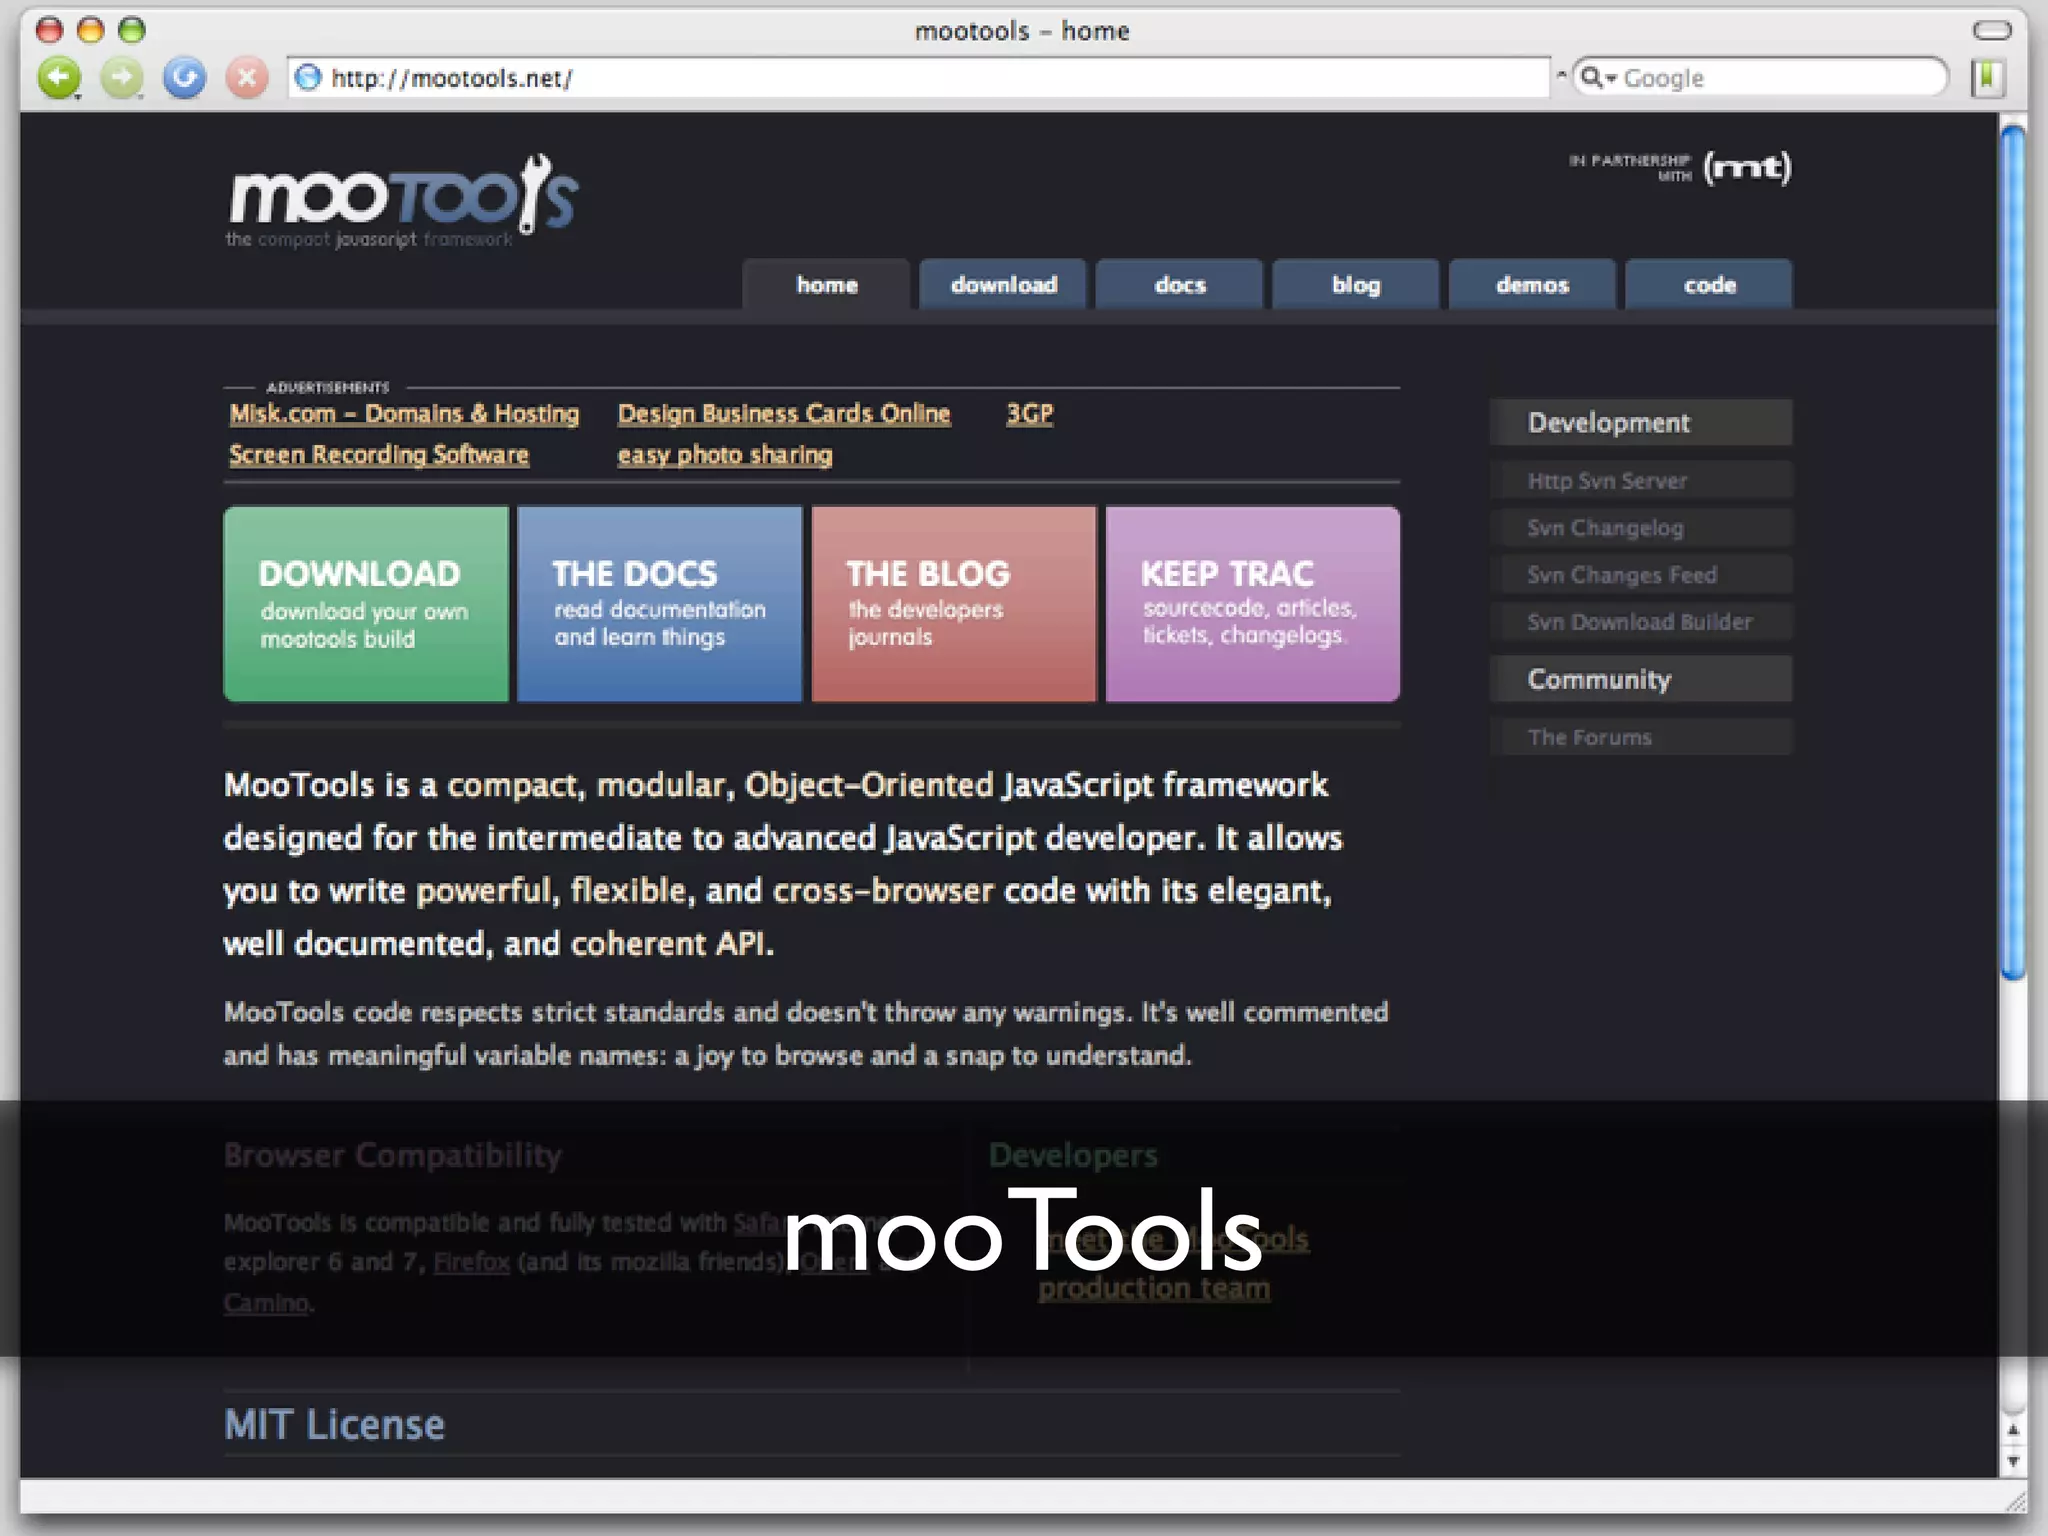
Task: Click the scrollbar down arrow
Action: (2013, 1461)
